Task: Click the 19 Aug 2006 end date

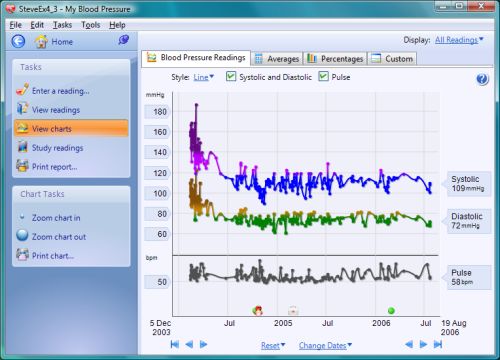Action: [x=454, y=327]
